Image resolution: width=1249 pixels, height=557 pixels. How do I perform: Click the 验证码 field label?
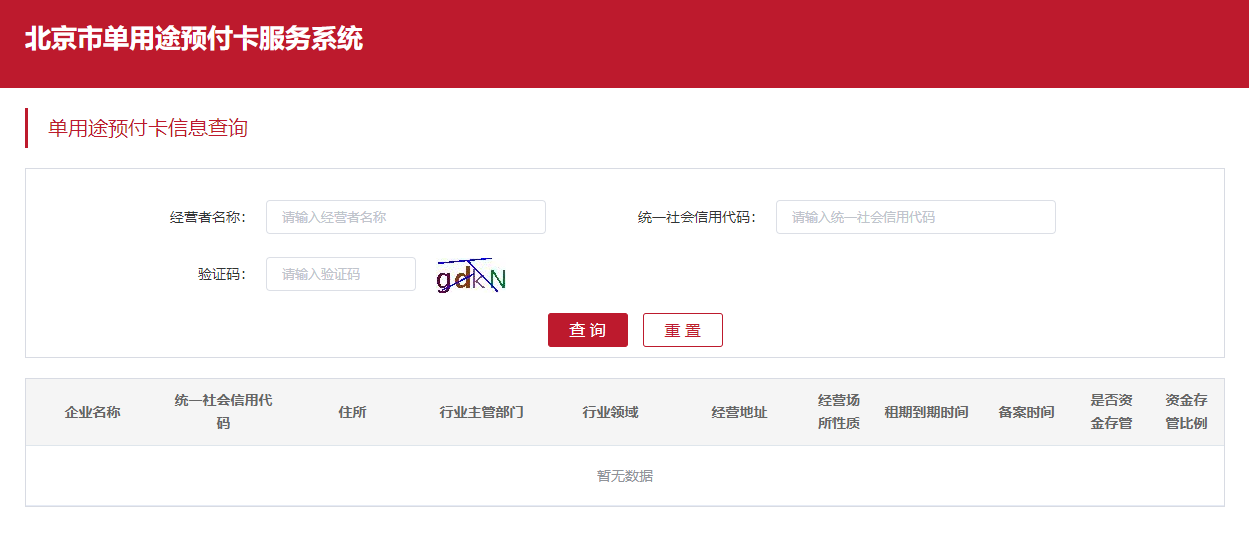coord(222,274)
